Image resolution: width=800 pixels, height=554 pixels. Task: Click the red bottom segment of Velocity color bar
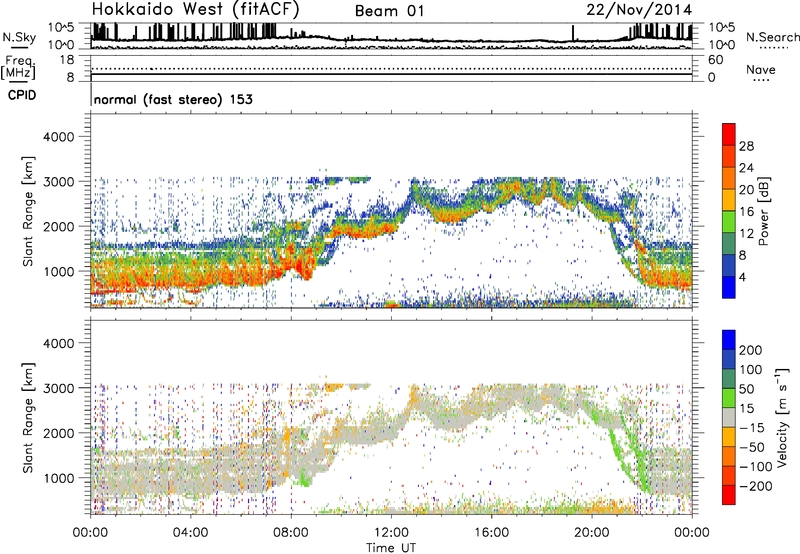(x=729, y=495)
